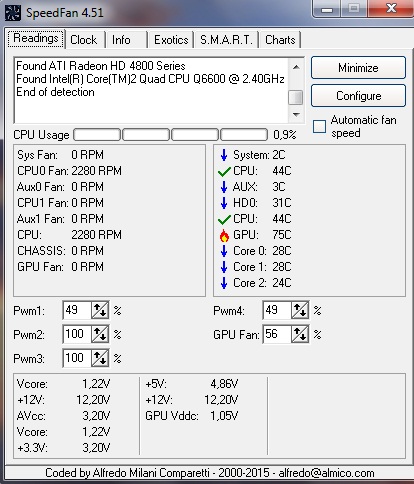Click inside the Pwm3 value field
414x484 pixels.
point(77,358)
